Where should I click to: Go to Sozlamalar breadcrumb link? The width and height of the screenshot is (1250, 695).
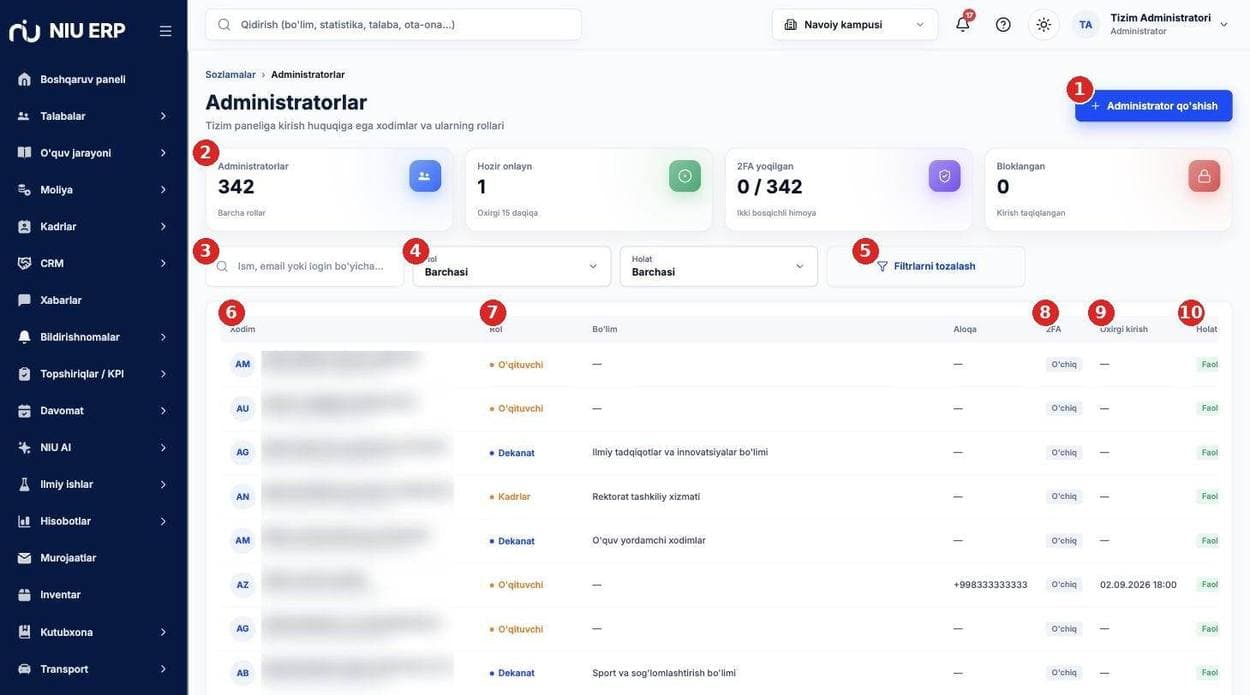[x=230, y=74]
